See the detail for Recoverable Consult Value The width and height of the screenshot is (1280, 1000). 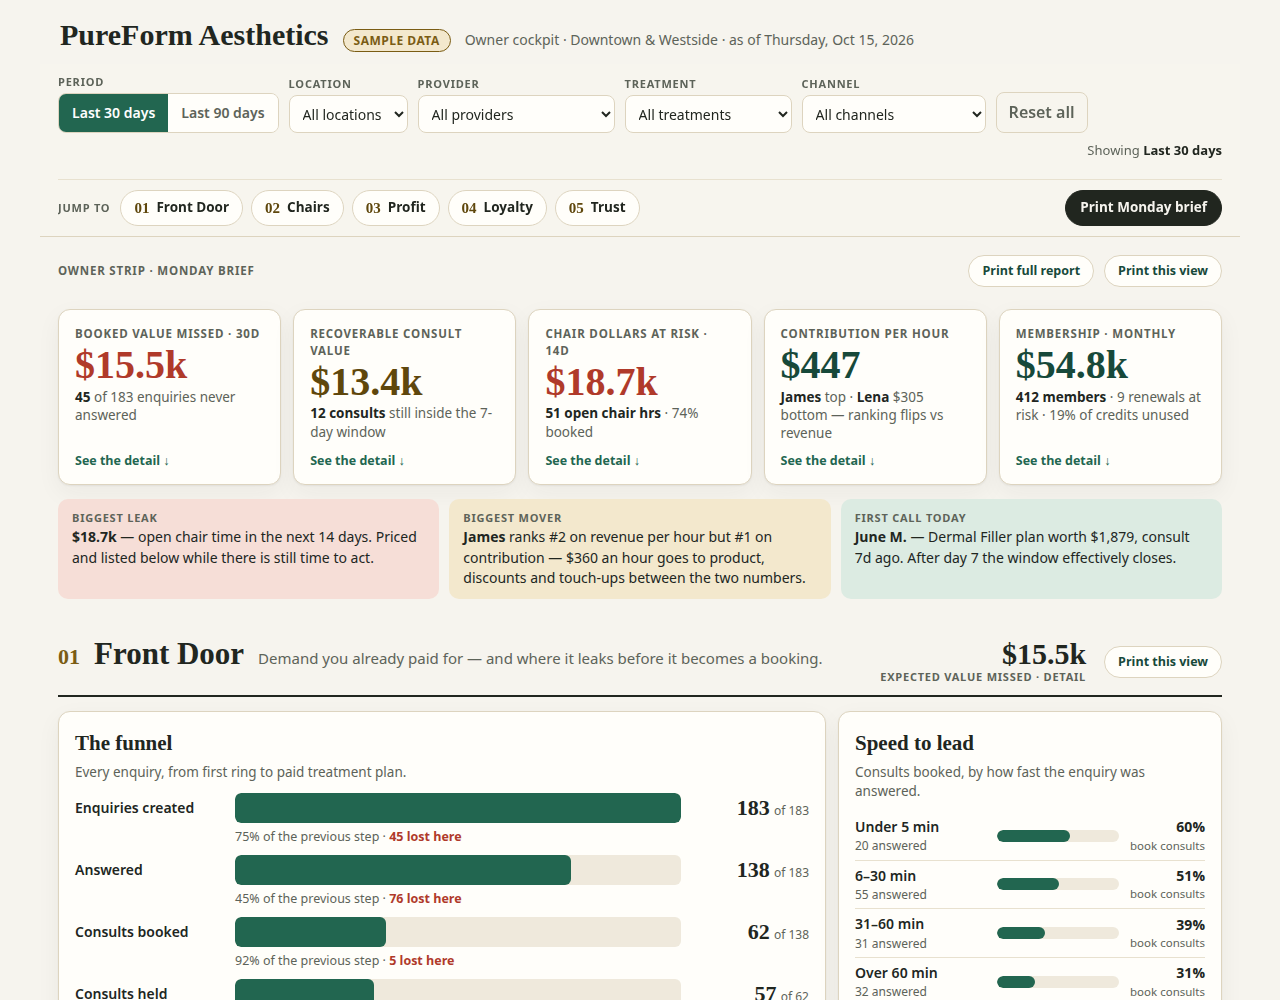[x=357, y=461]
